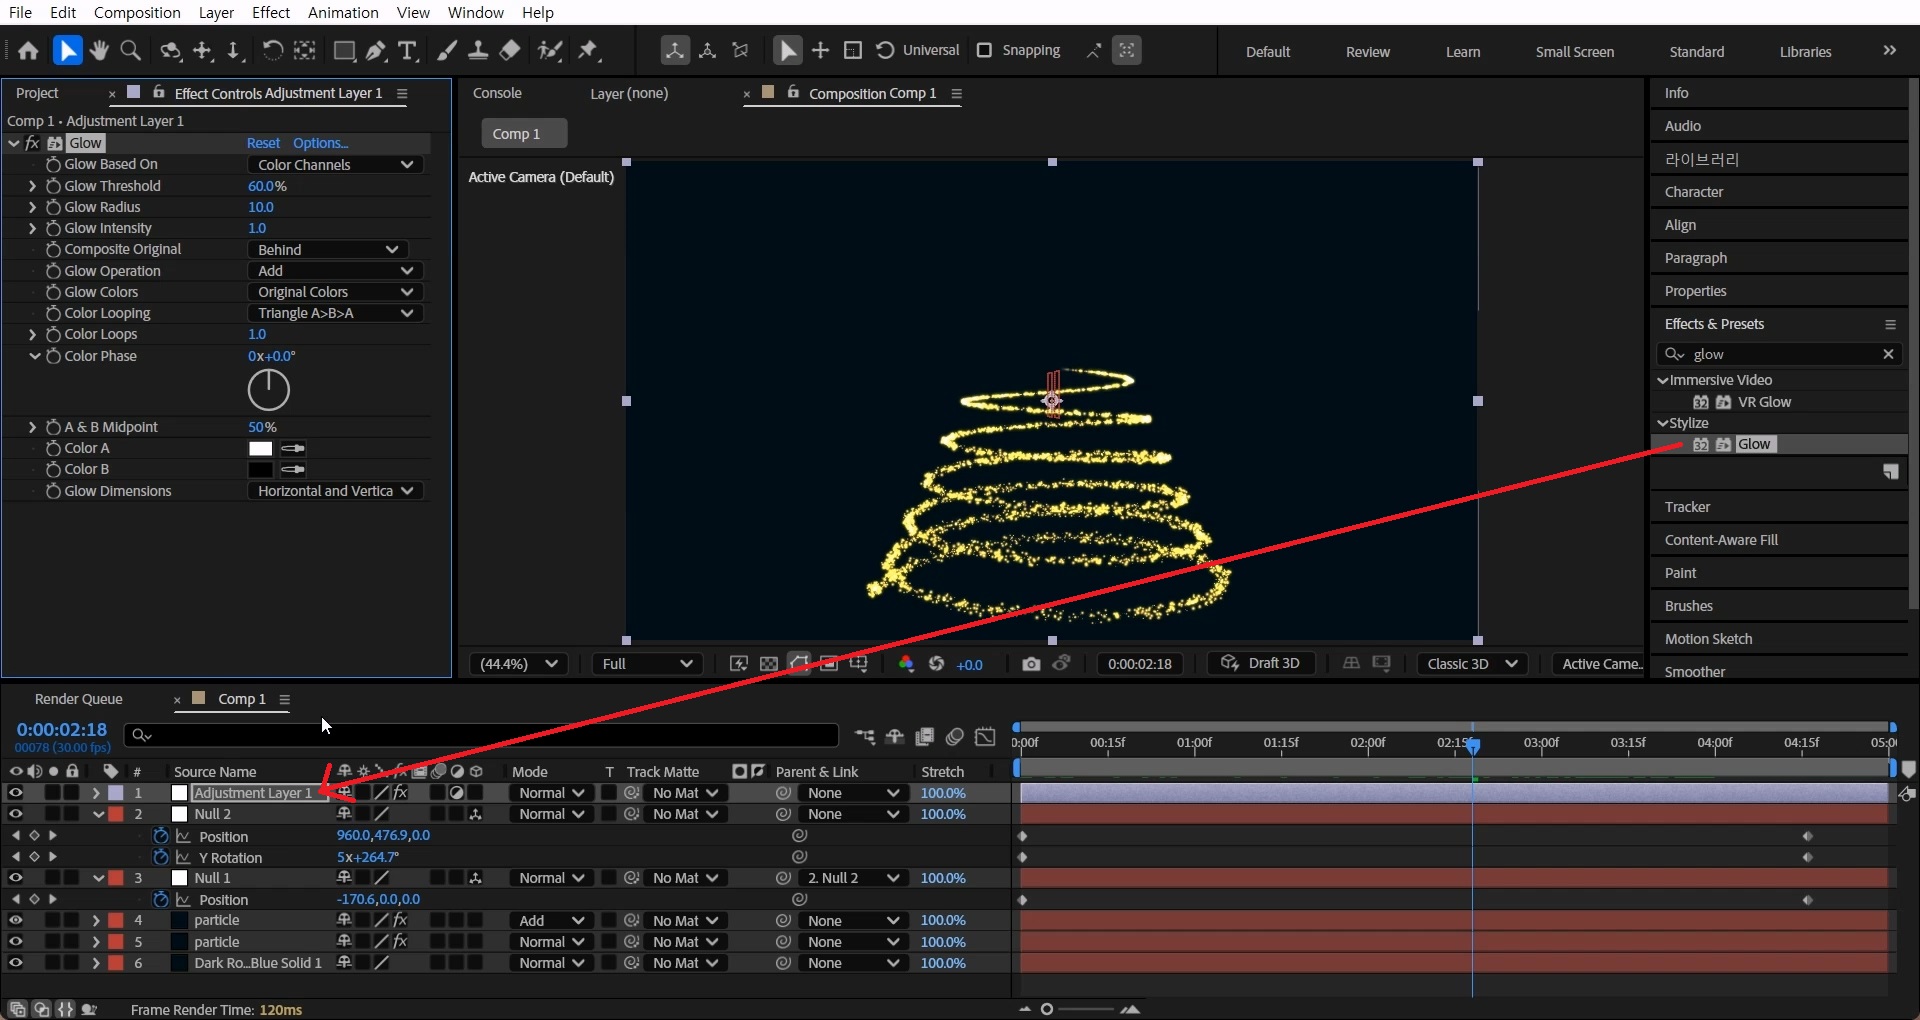The width and height of the screenshot is (1920, 1020).
Task: Click the Color B black swatch
Action: (x=260, y=469)
